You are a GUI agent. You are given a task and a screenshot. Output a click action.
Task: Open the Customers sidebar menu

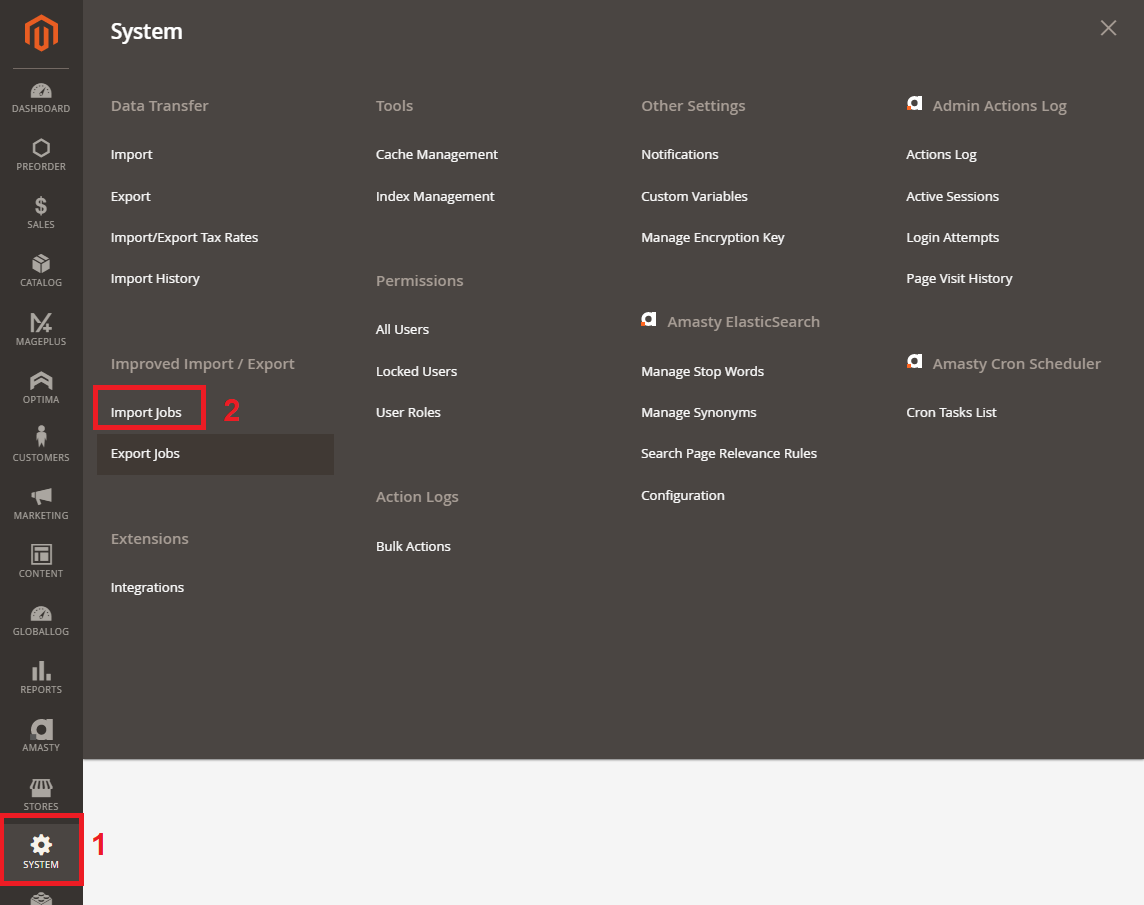pyautogui.click(x=41, y=445)
